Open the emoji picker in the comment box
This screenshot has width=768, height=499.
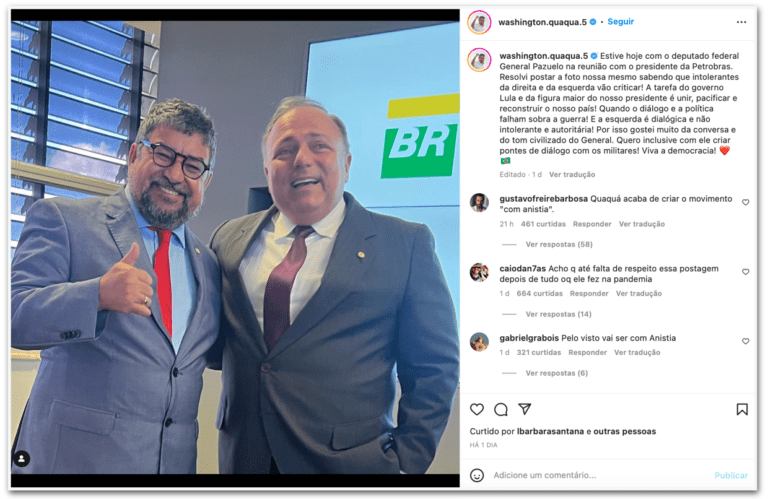(477, 475)
